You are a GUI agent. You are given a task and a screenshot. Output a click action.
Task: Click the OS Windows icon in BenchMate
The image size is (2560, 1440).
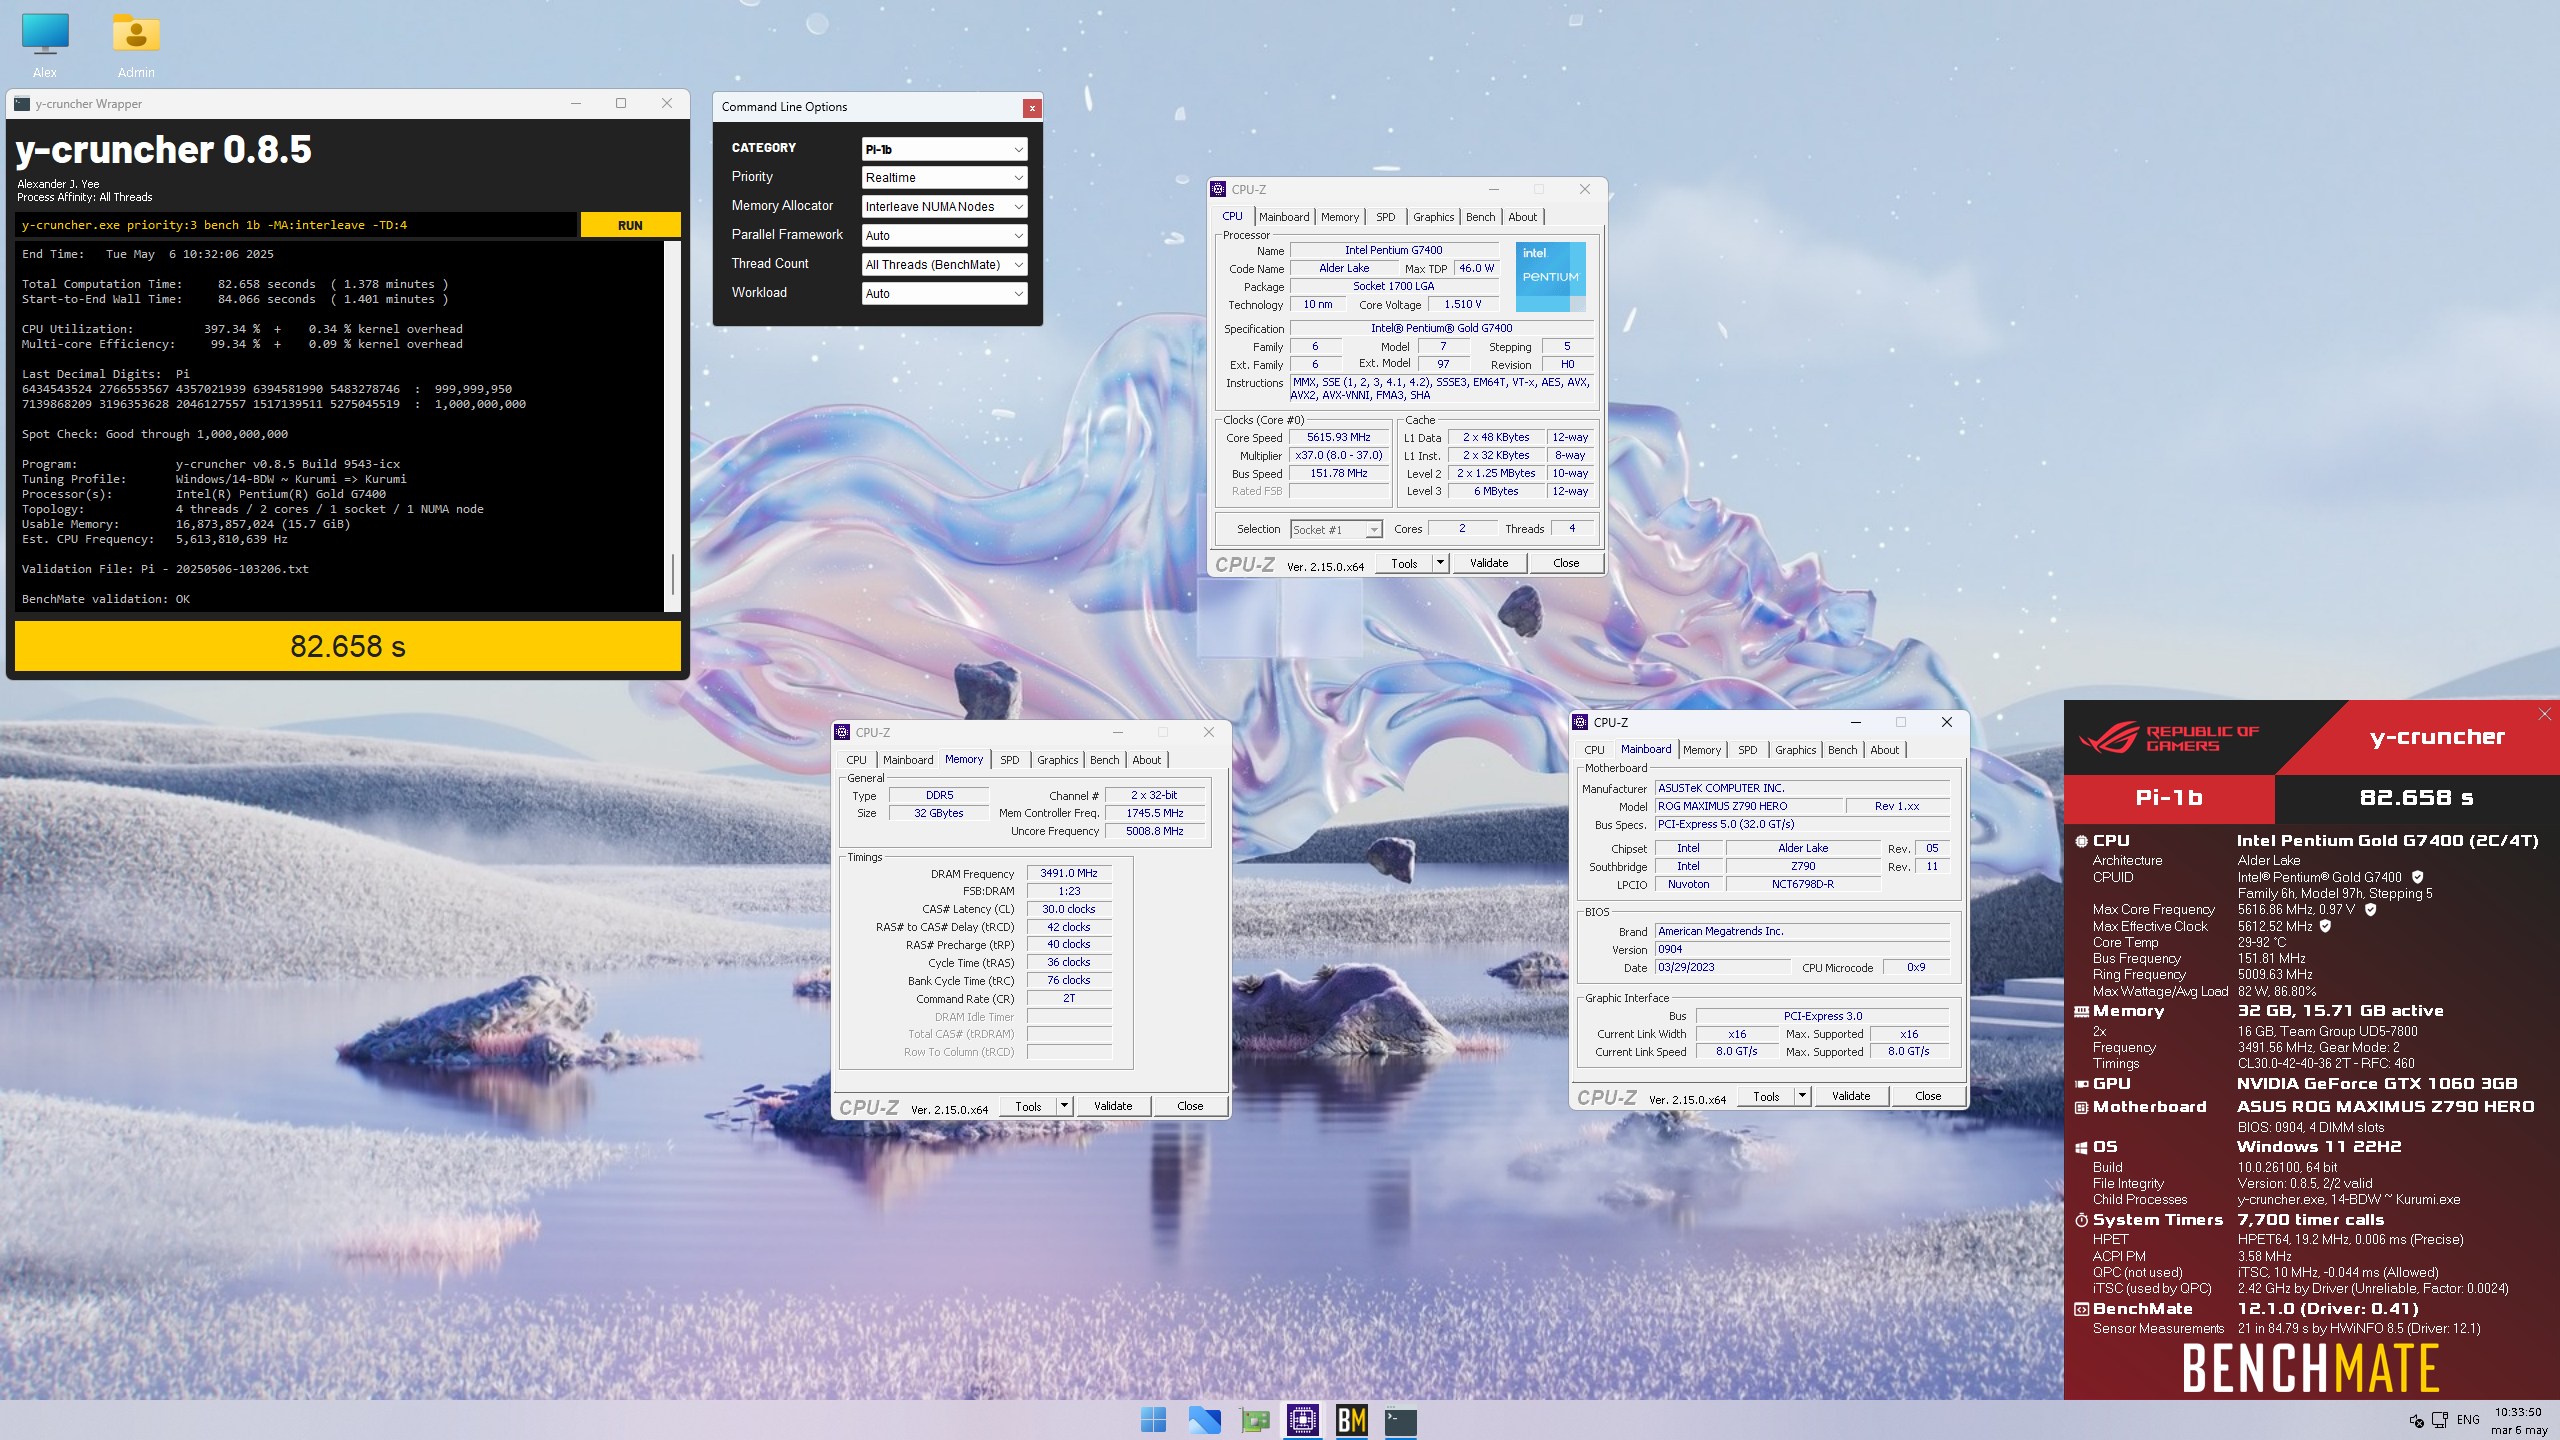[x=2081, y=1147]
